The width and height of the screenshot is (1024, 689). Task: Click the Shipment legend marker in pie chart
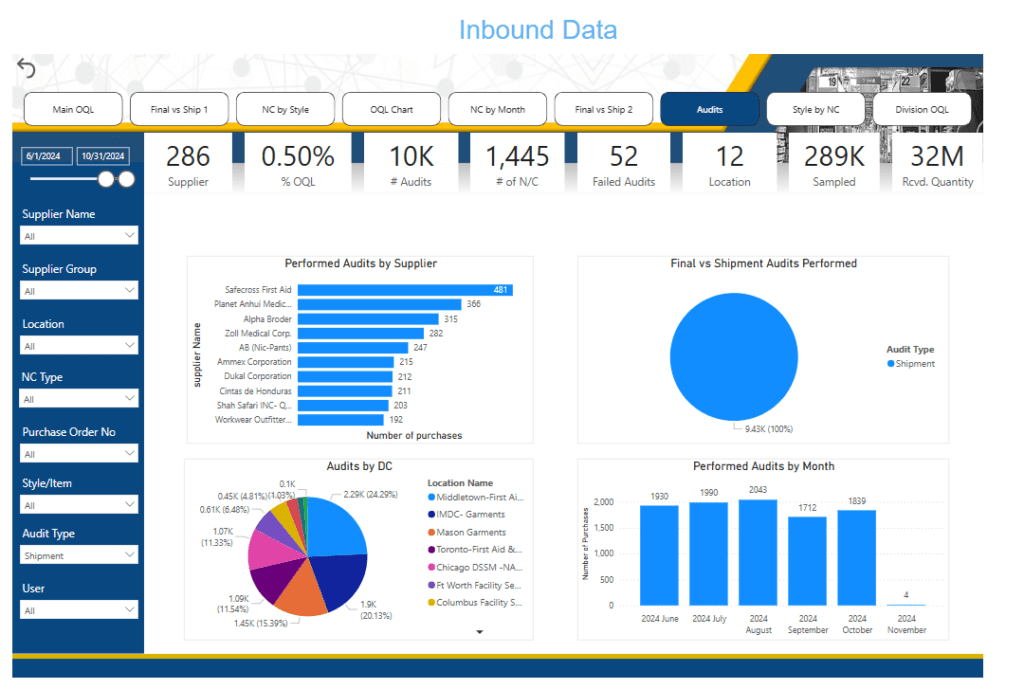[891, 364]
